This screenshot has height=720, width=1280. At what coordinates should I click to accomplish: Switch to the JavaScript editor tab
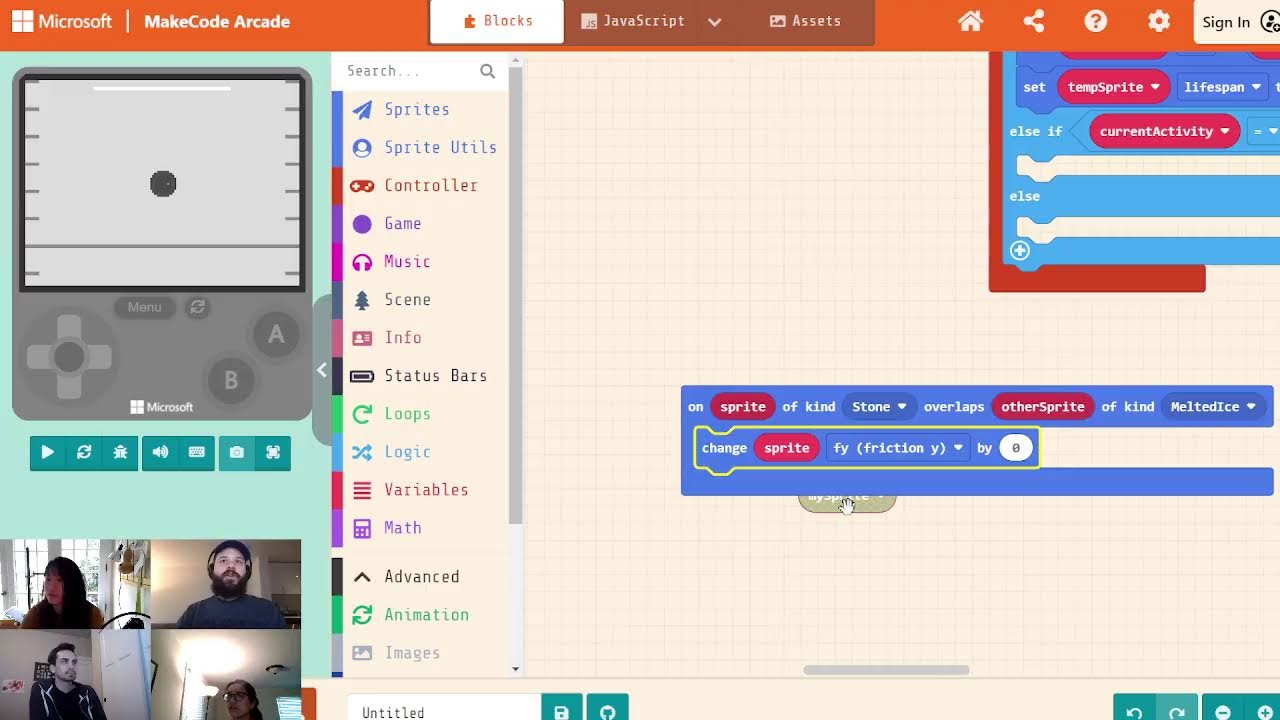coord(633,21)
